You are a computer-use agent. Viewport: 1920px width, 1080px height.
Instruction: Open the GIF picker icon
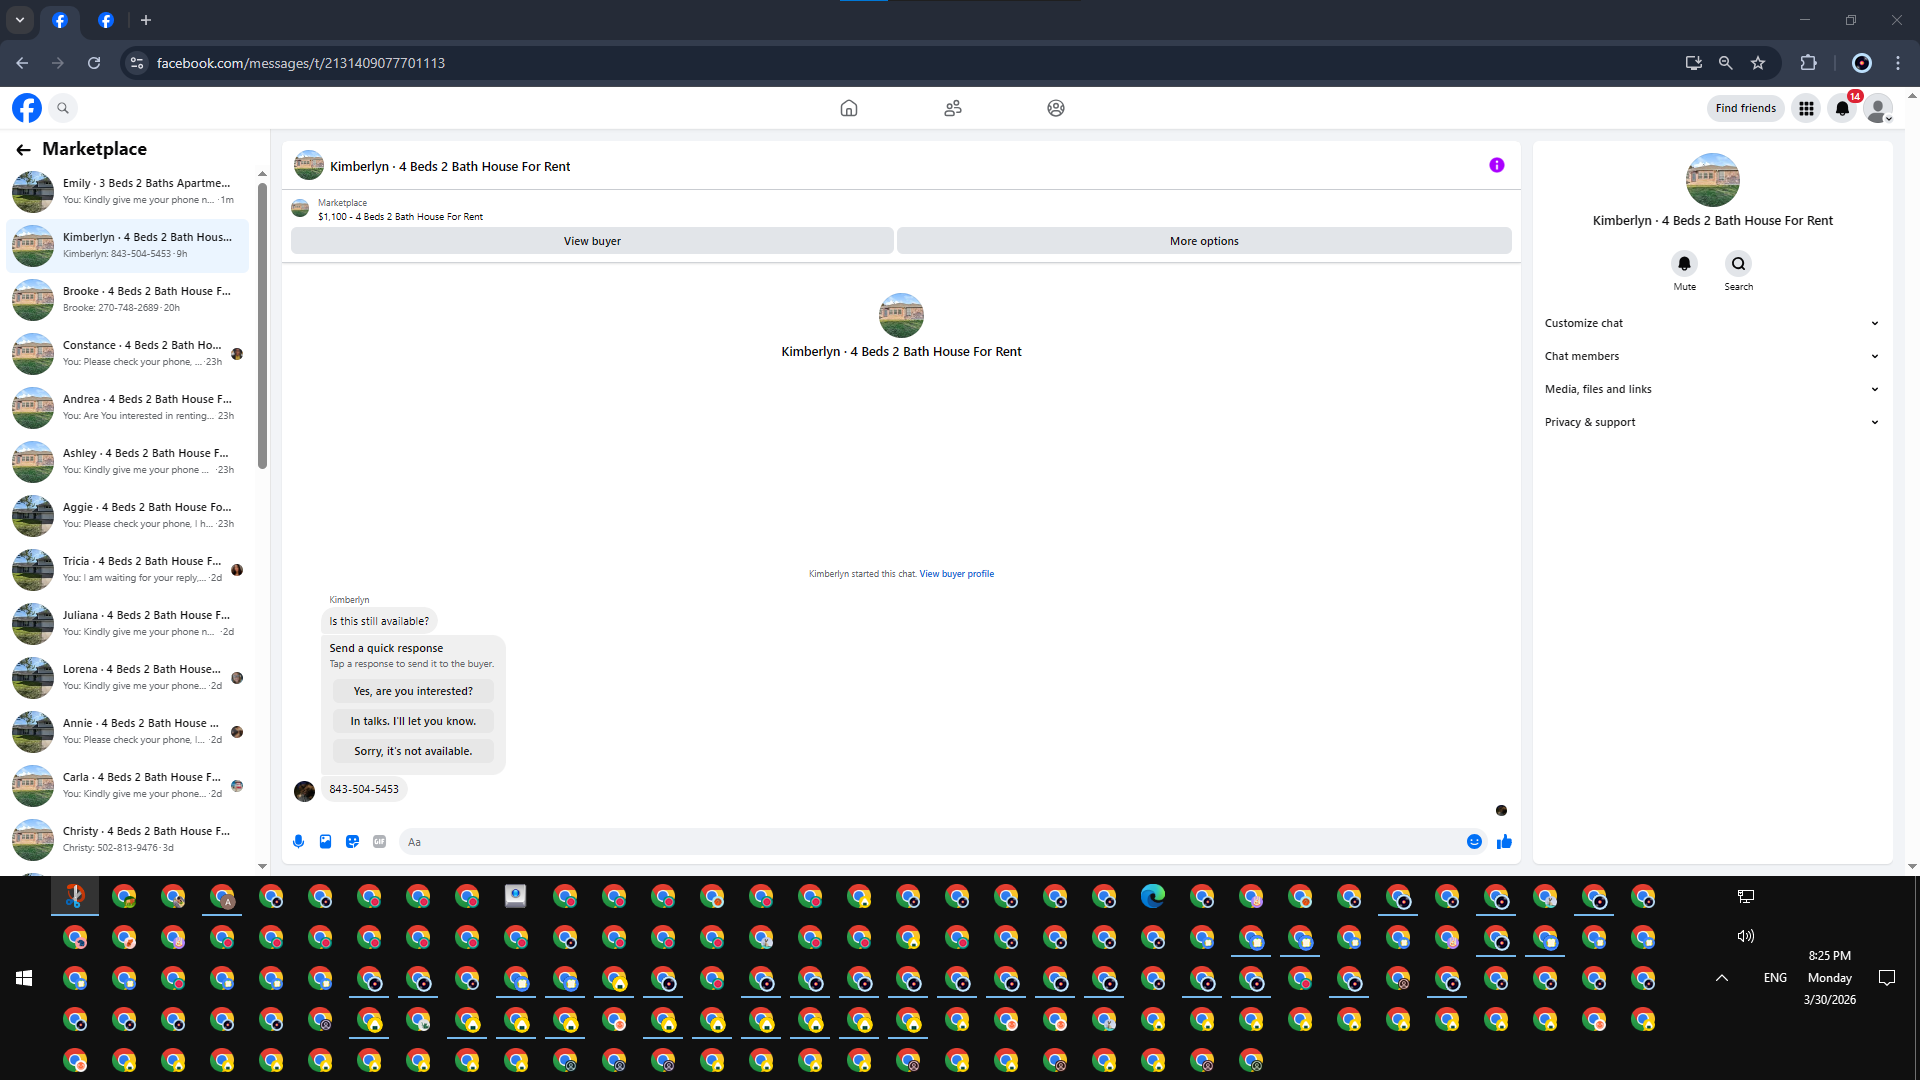[379, 842]
